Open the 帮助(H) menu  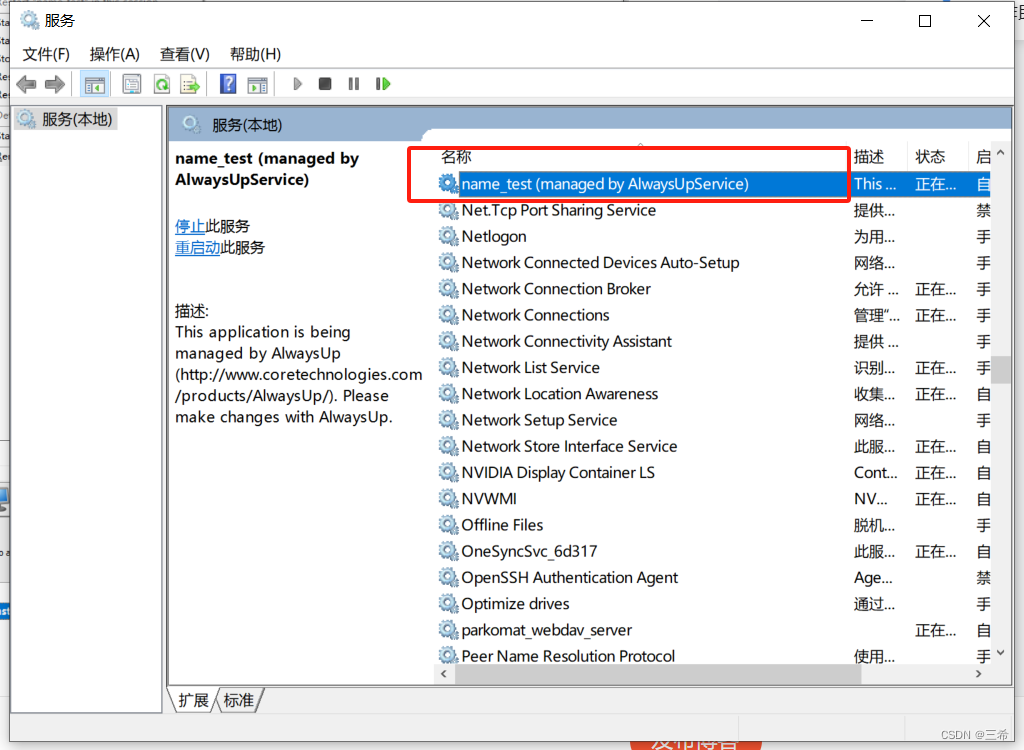pyautogui.click(x=255, y=54)
